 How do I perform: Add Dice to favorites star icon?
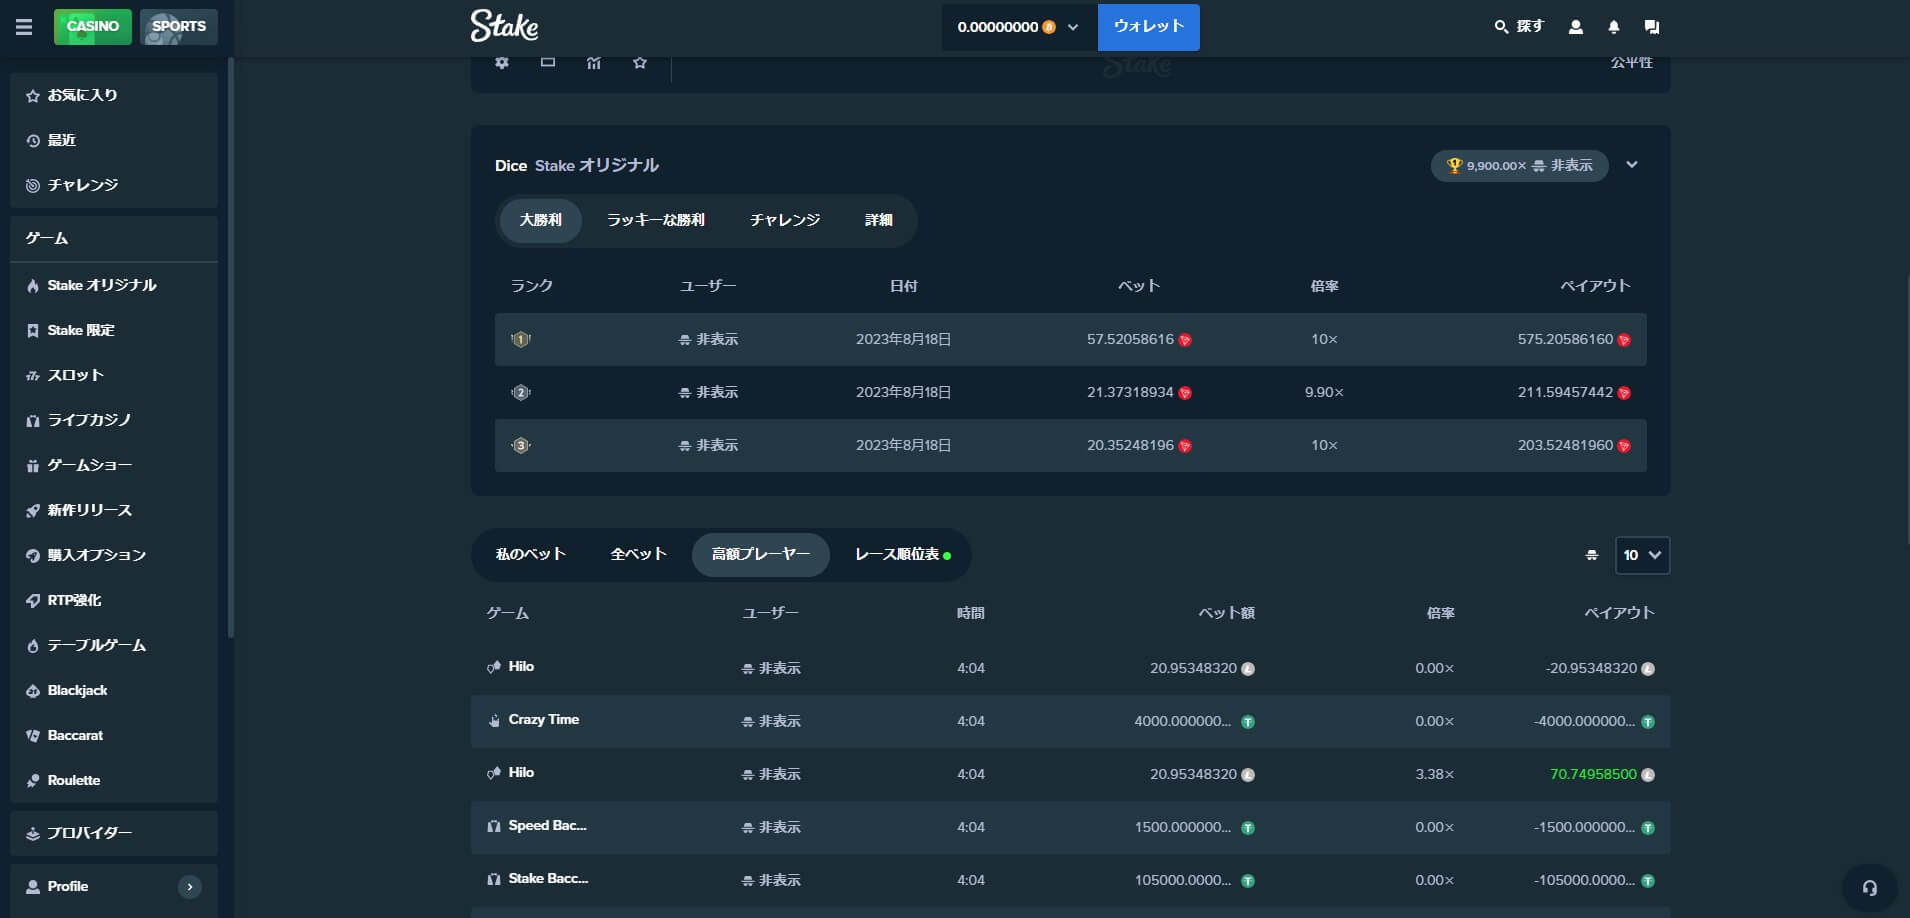(640, 62)
